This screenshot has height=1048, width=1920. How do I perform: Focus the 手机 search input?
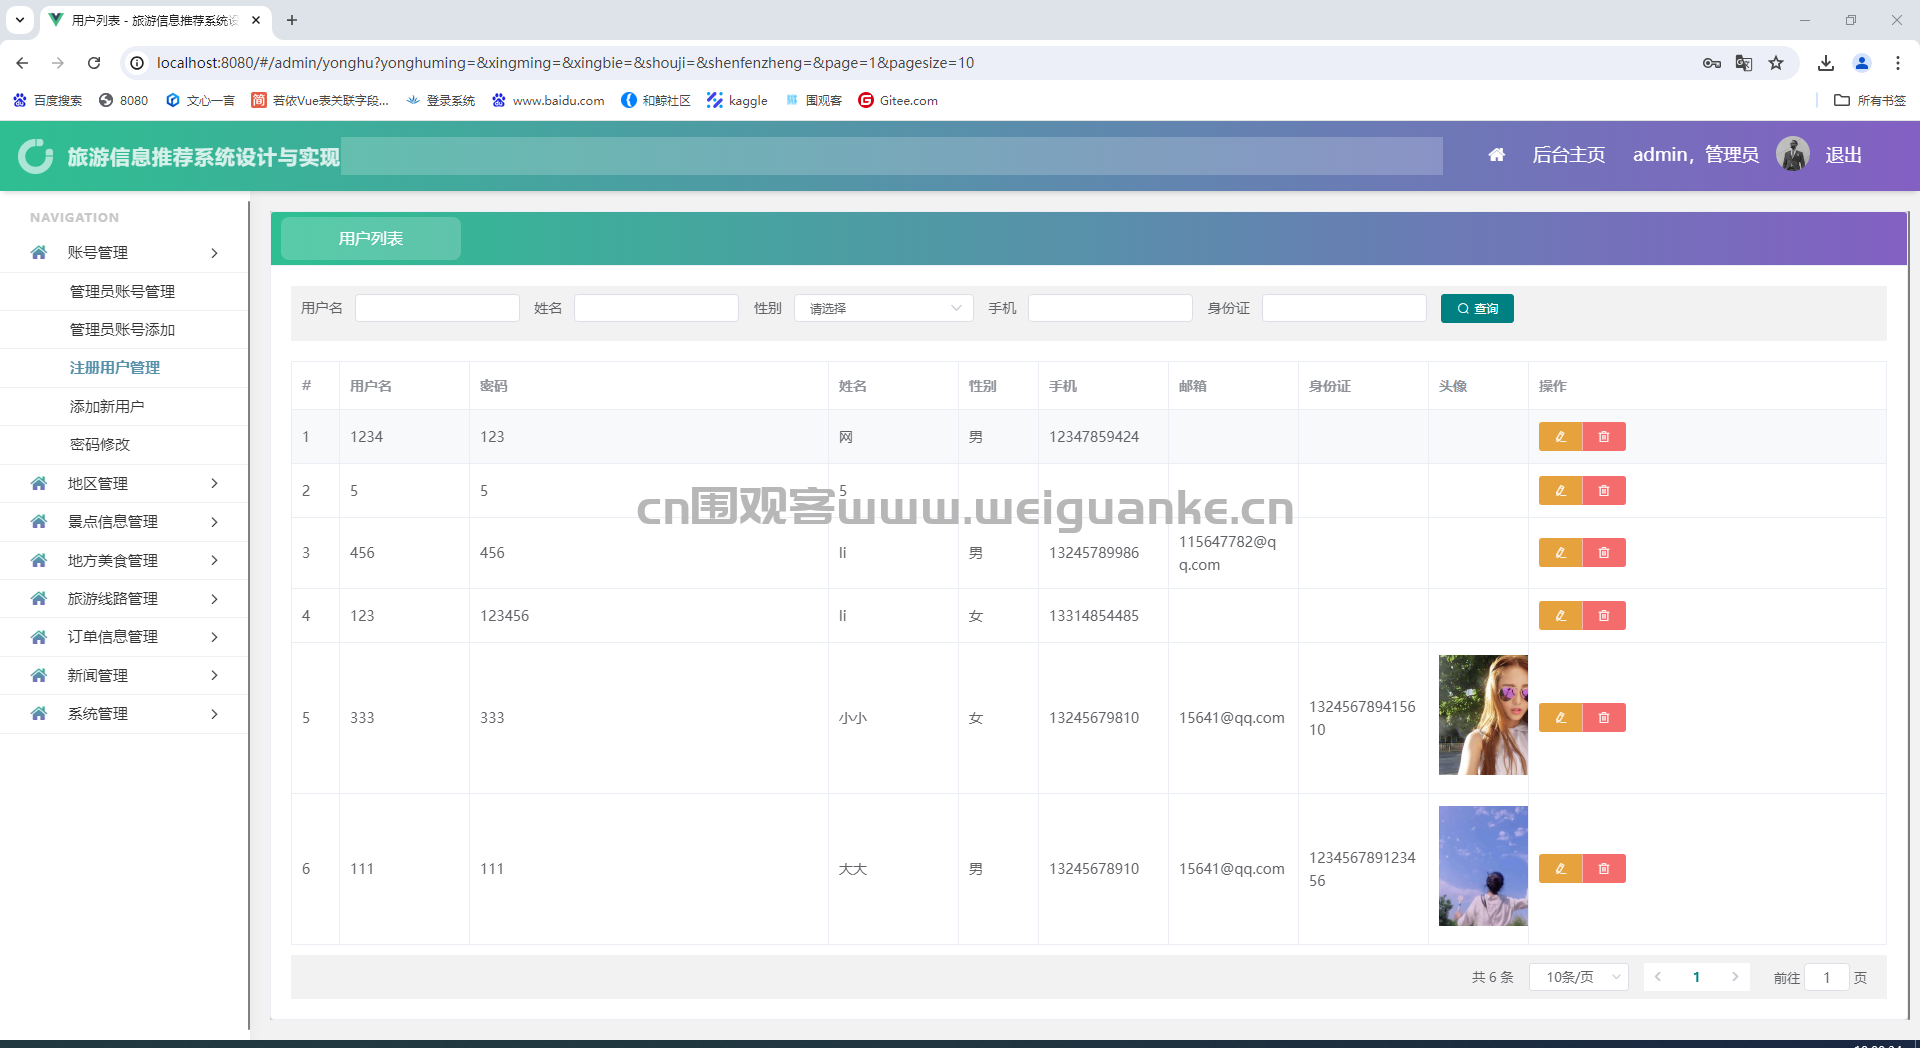click(x=1110, y=308)
